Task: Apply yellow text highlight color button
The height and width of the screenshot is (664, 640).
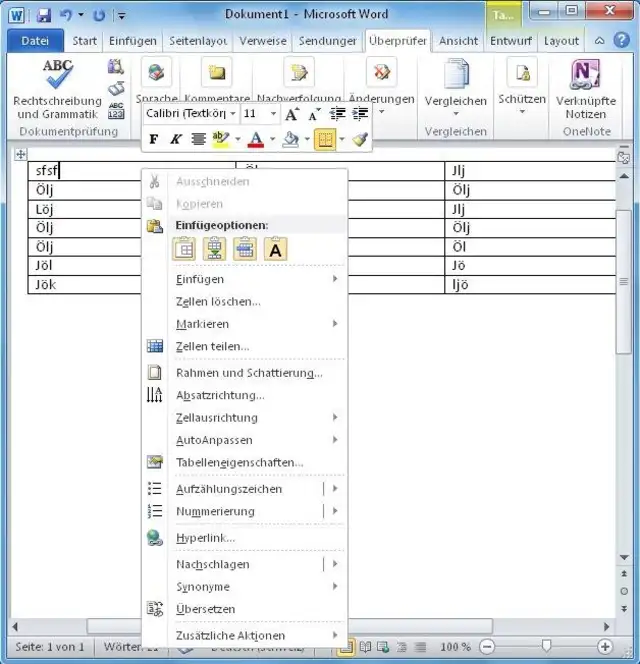Action: point(220,139)
